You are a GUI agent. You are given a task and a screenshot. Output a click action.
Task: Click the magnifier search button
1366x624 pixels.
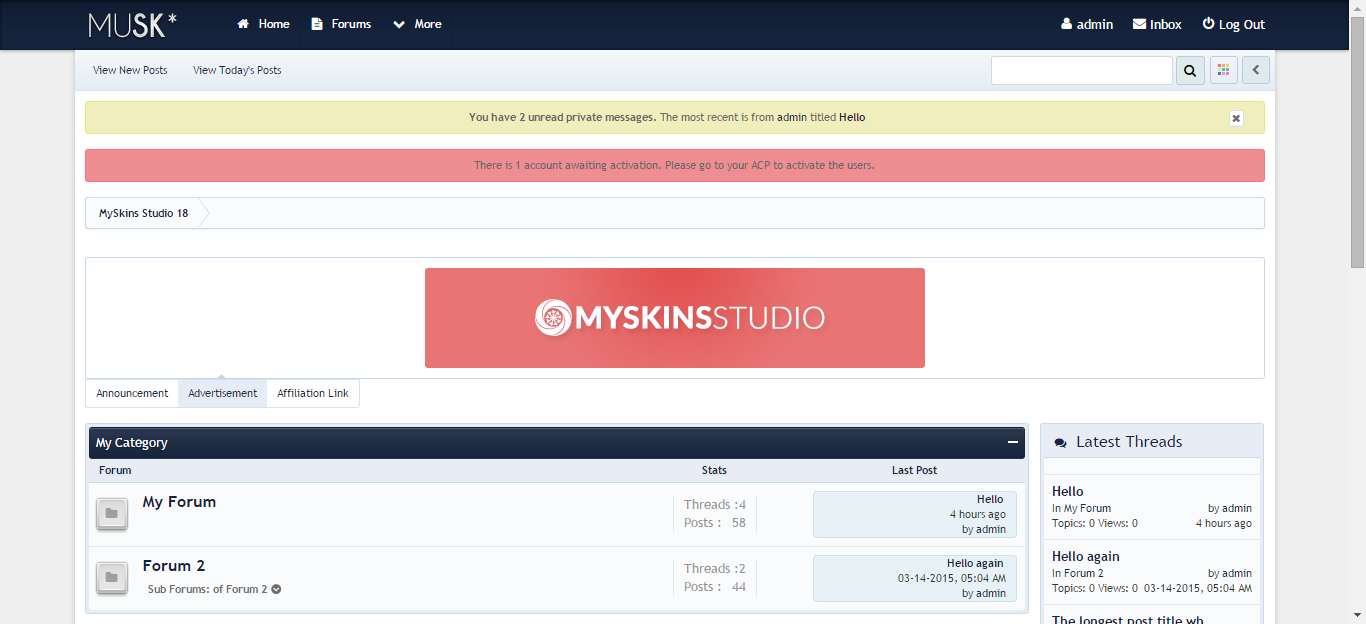(1190, 70)
